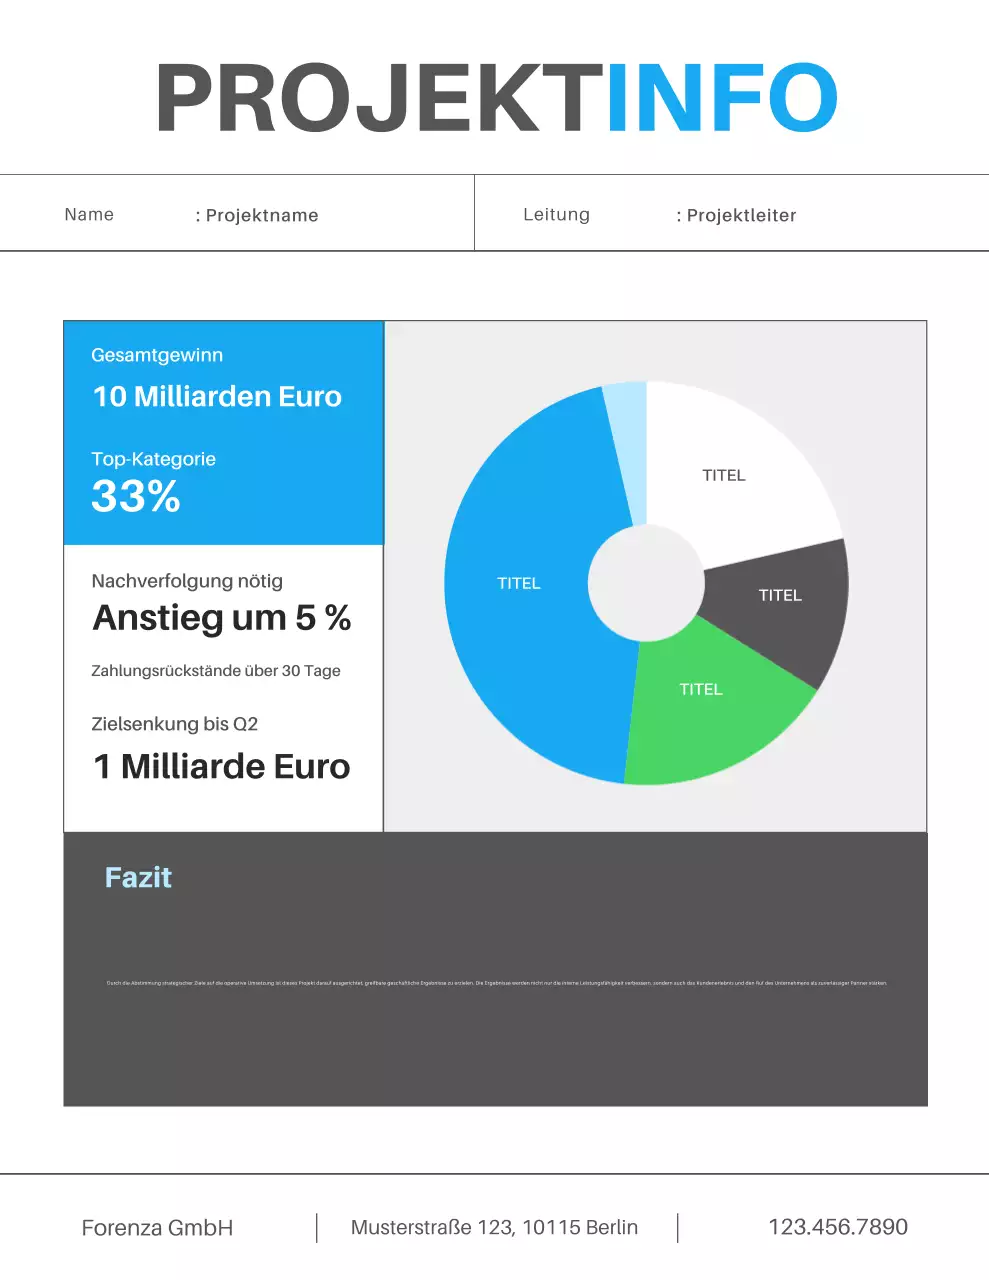This screenshot has width=989, height=1280.
Task: Select the blue INFO title word
Action: pyautogui.click(x=722, y=98)
